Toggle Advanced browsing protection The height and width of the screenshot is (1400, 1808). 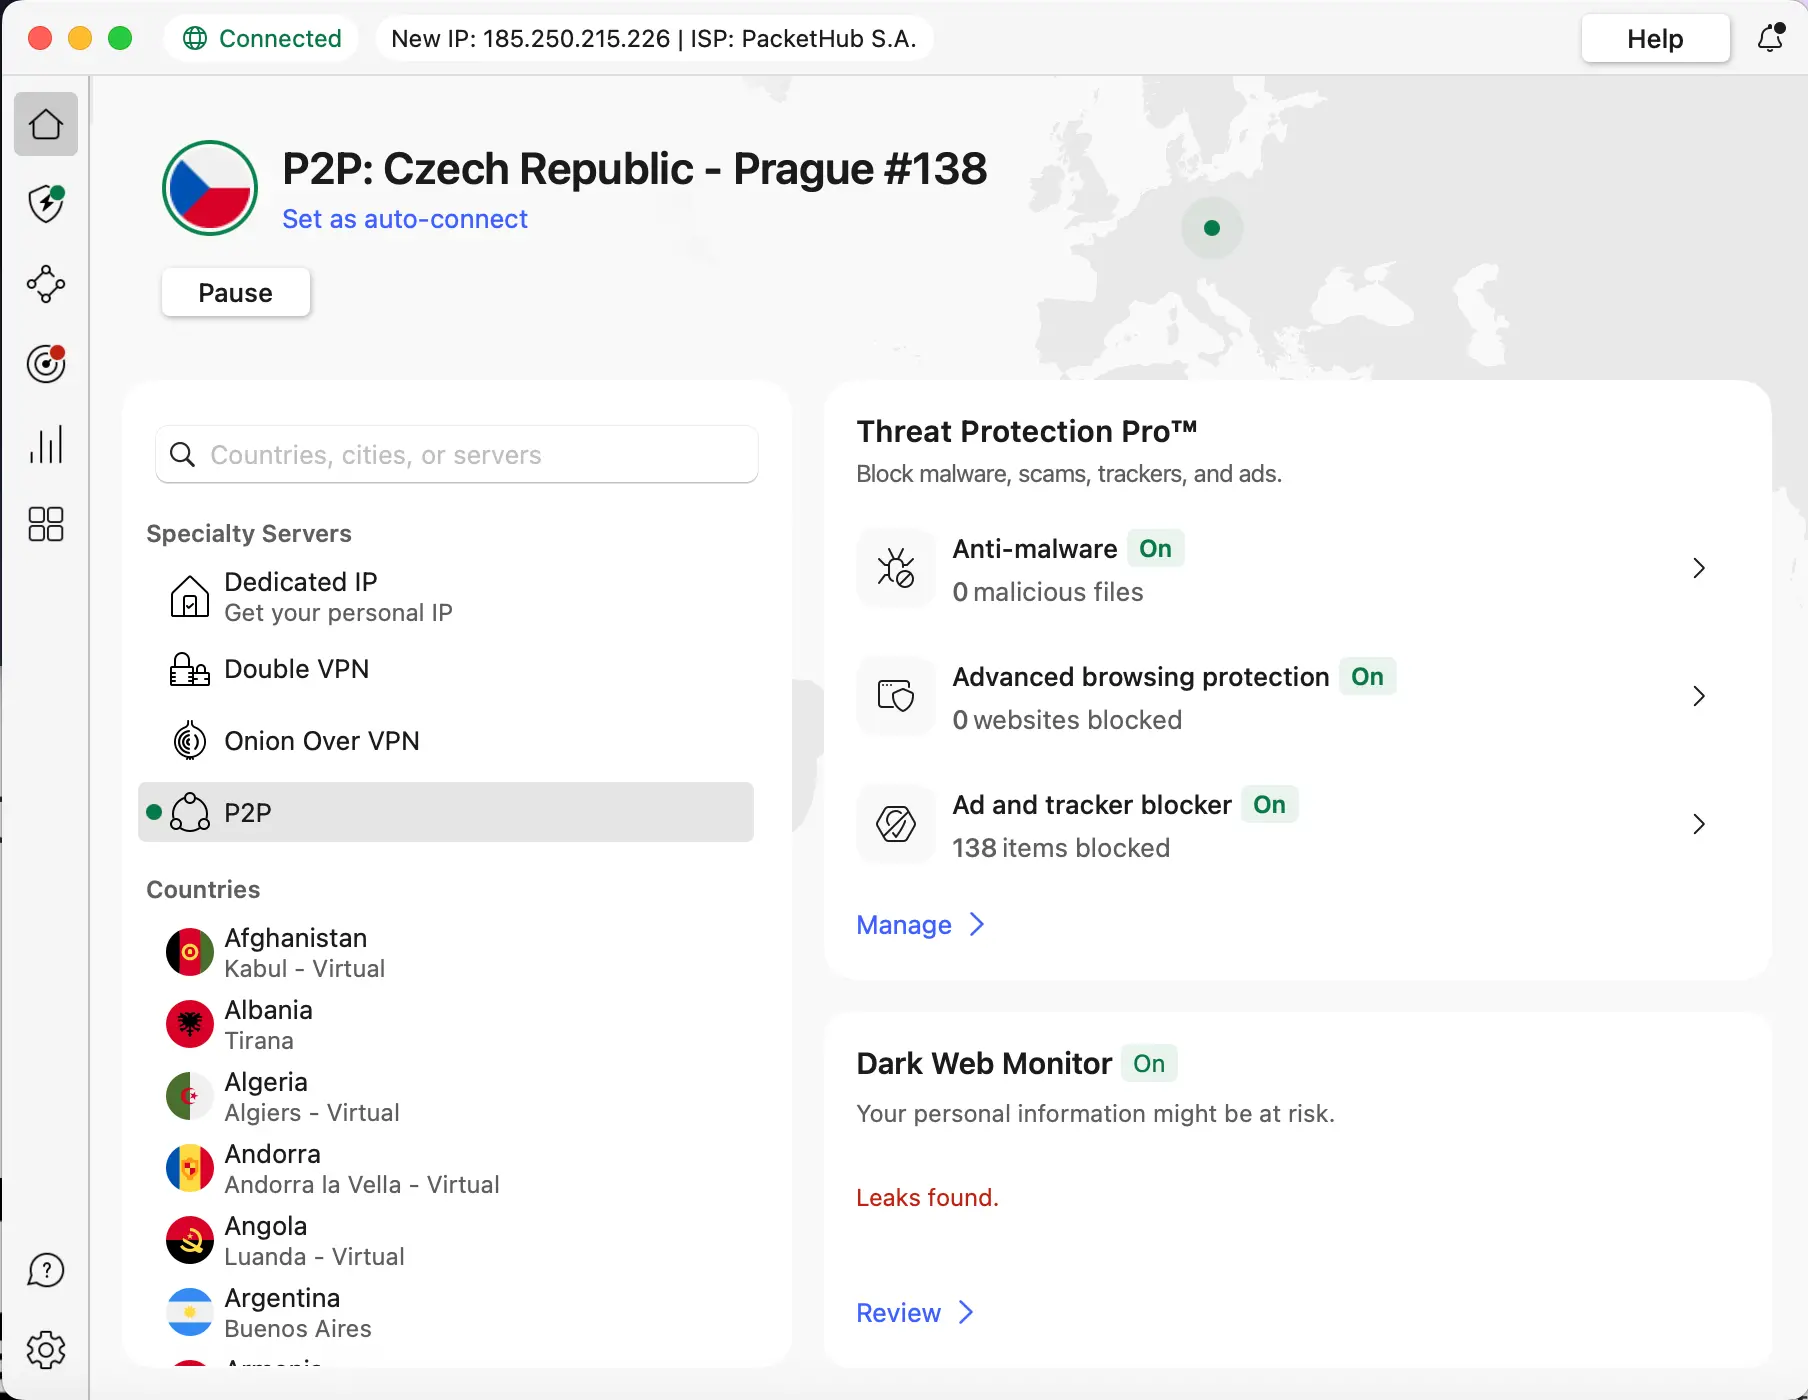click(x=1368, y=676)
